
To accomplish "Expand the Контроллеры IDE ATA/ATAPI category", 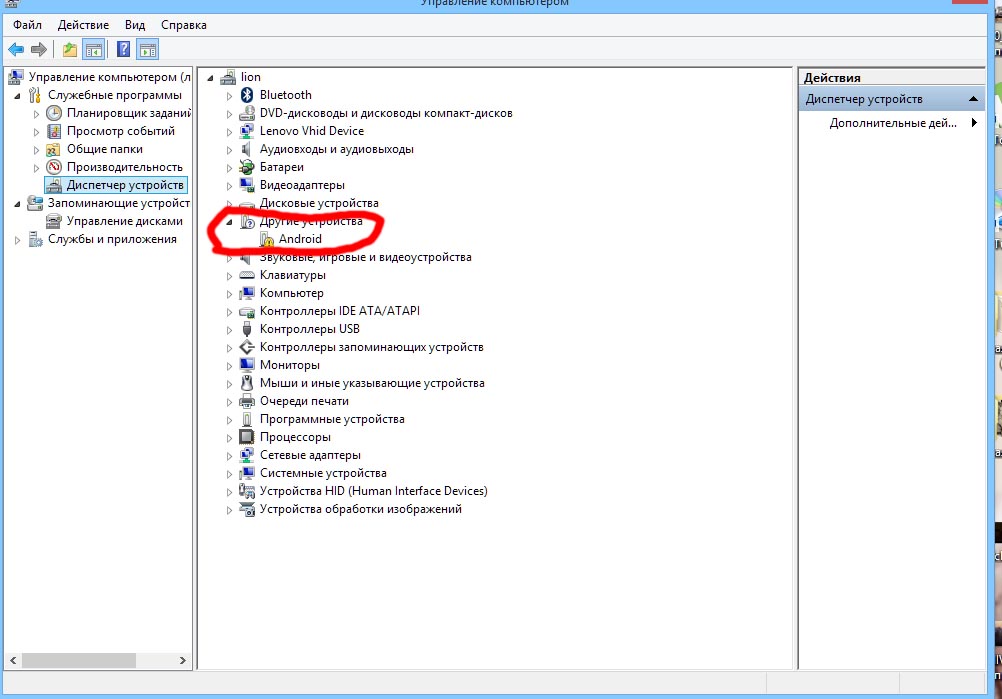I will coord(229,312).
